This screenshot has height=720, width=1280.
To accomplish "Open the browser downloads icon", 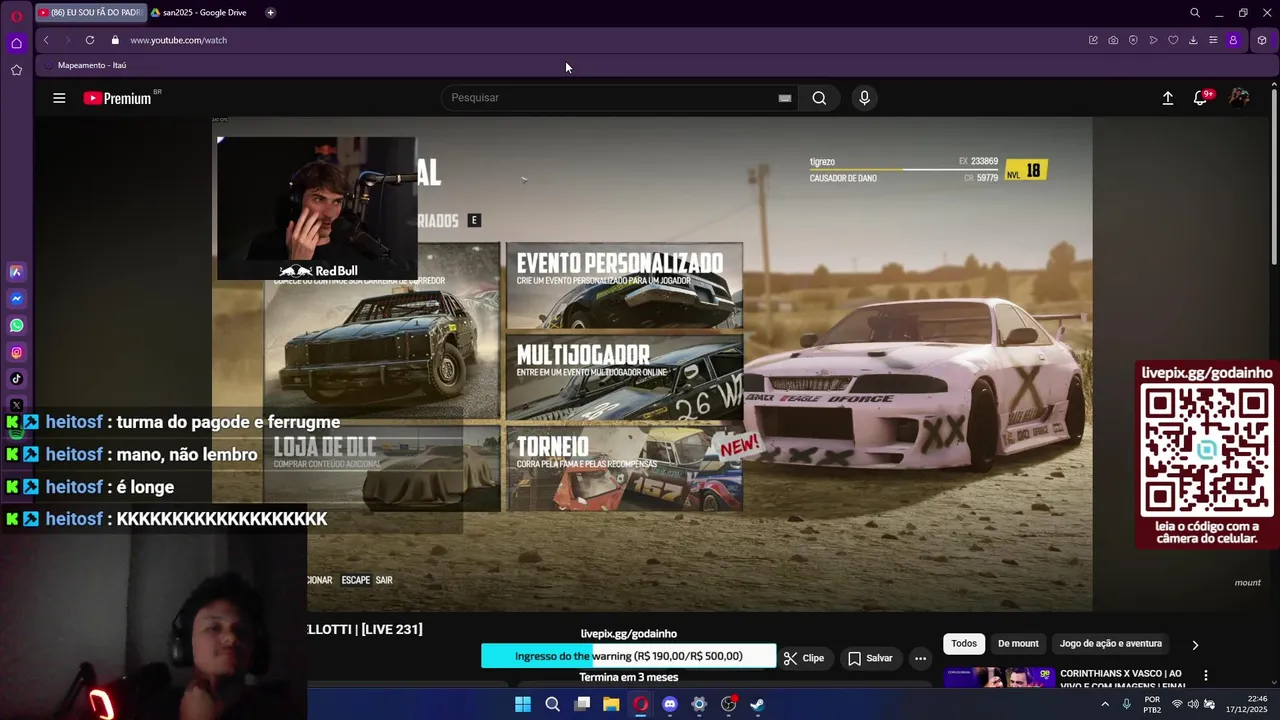I will pyautogui.click(x=1193, y=40).
